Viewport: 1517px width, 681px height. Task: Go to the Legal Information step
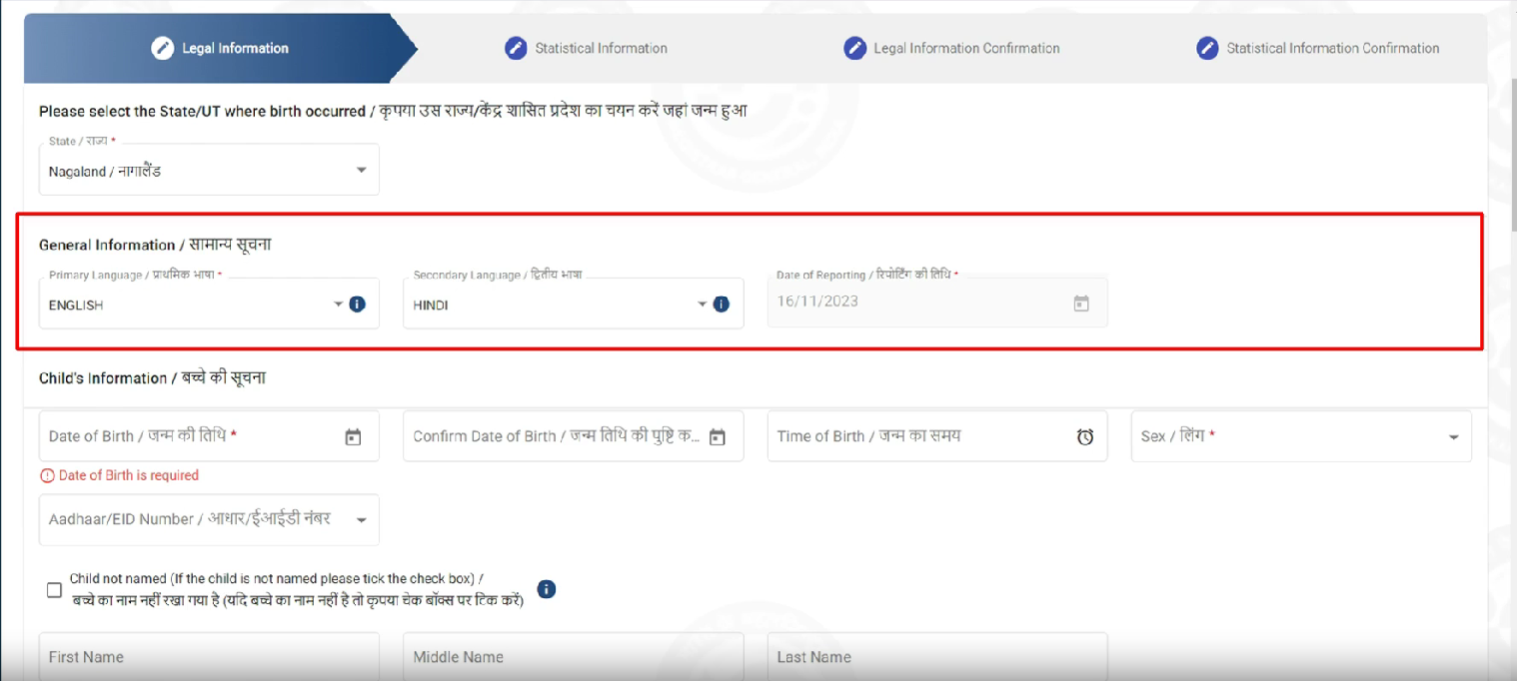[x=220, y=48]
